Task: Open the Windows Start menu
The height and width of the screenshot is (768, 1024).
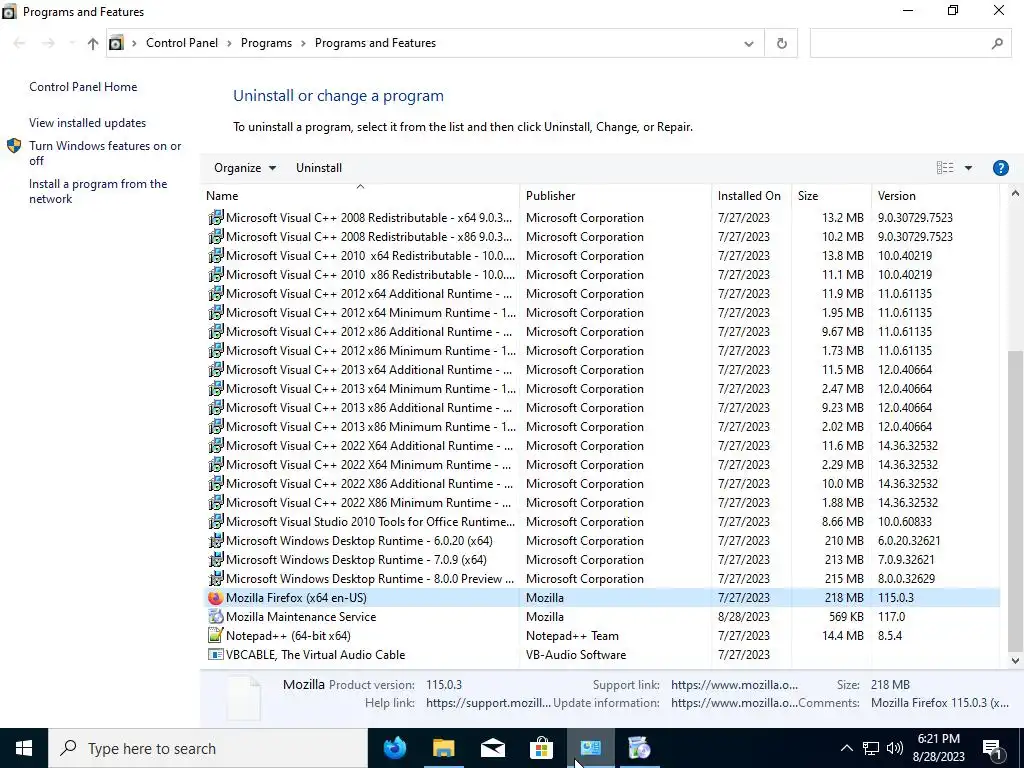Action: 24,748
